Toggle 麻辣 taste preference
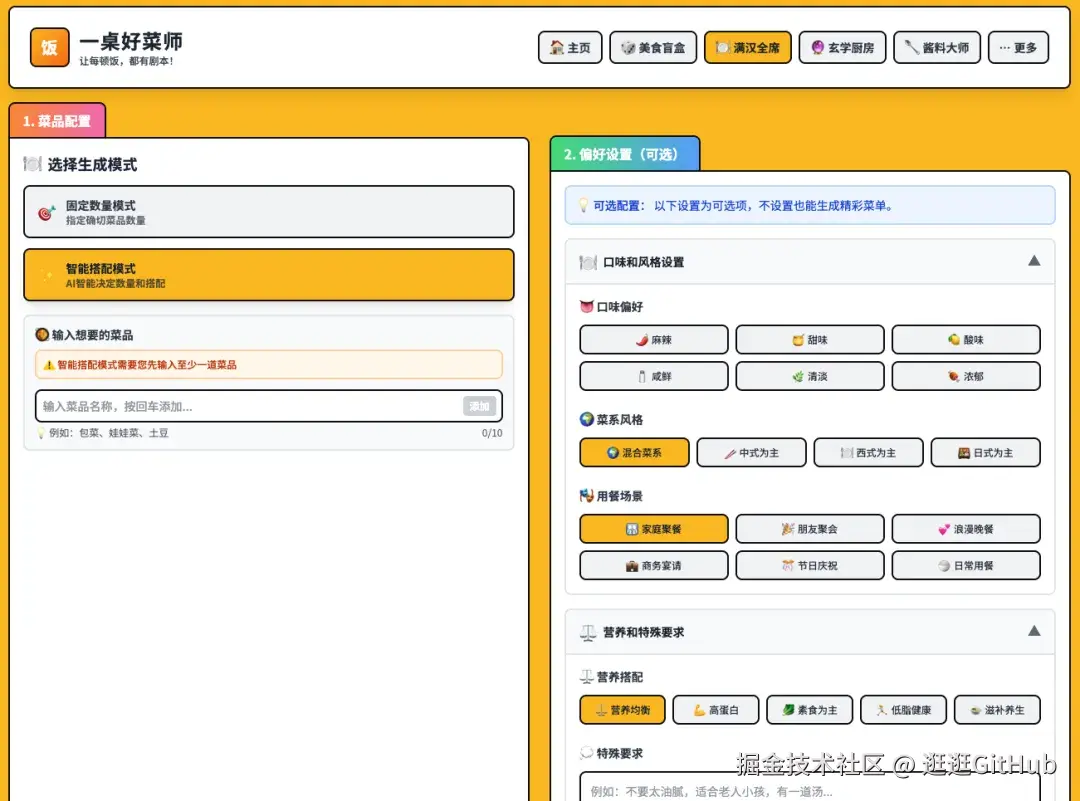The image size is (1080, 801). click(654, 340)
